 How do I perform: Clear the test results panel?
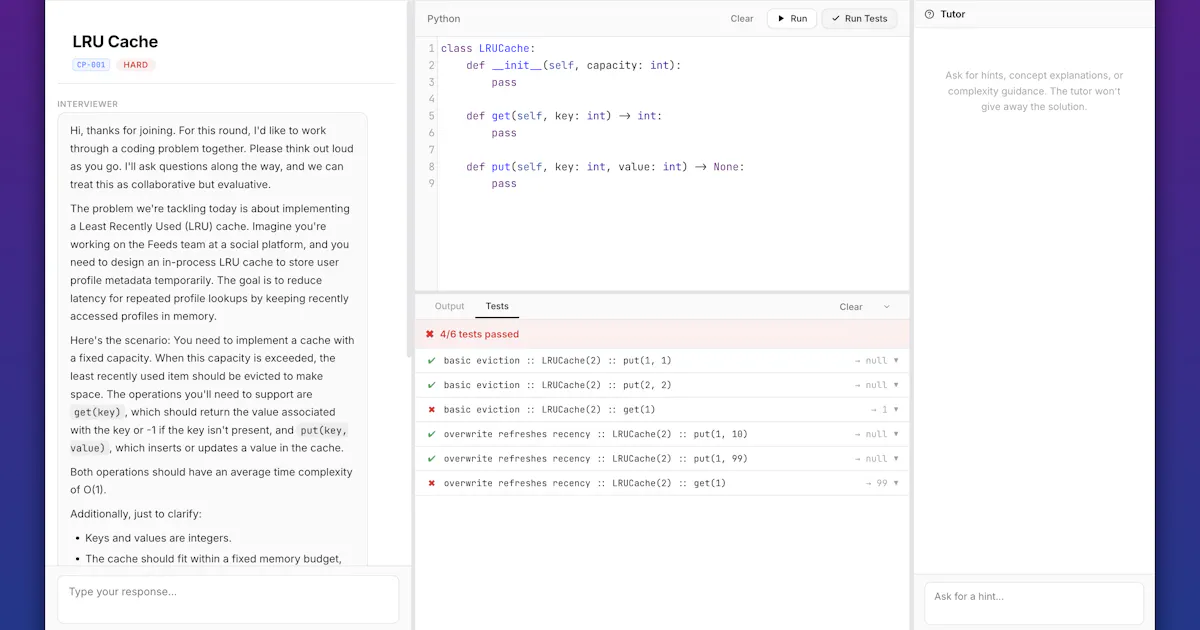pos(851,307)
